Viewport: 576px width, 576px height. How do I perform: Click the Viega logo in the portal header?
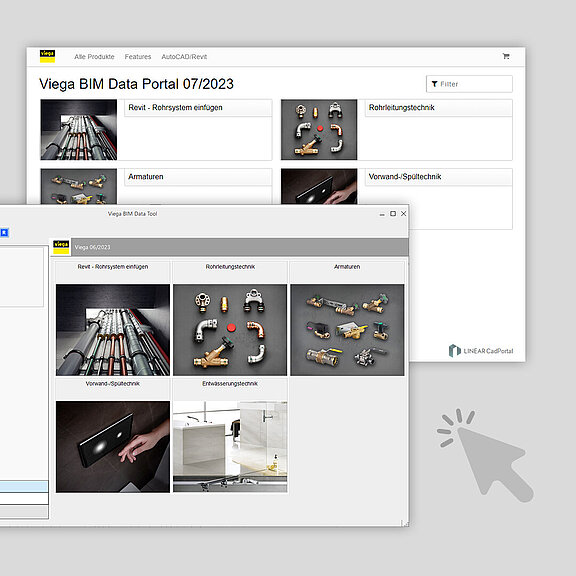pos(47,56)
